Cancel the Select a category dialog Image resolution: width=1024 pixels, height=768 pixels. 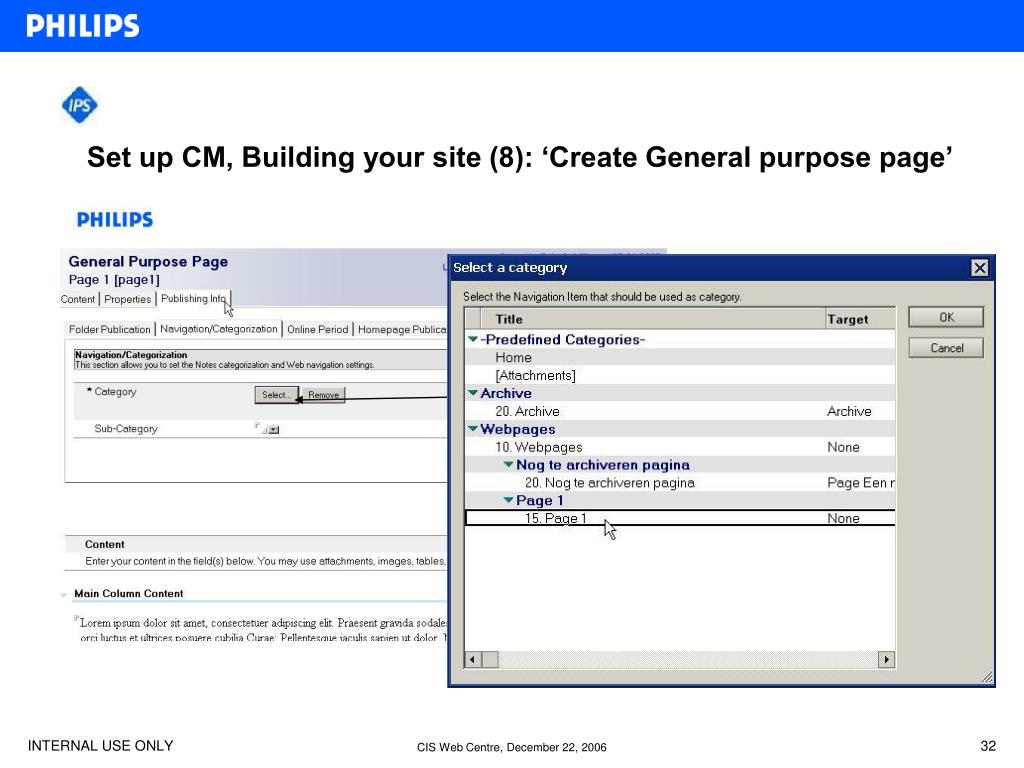[946, 348]
